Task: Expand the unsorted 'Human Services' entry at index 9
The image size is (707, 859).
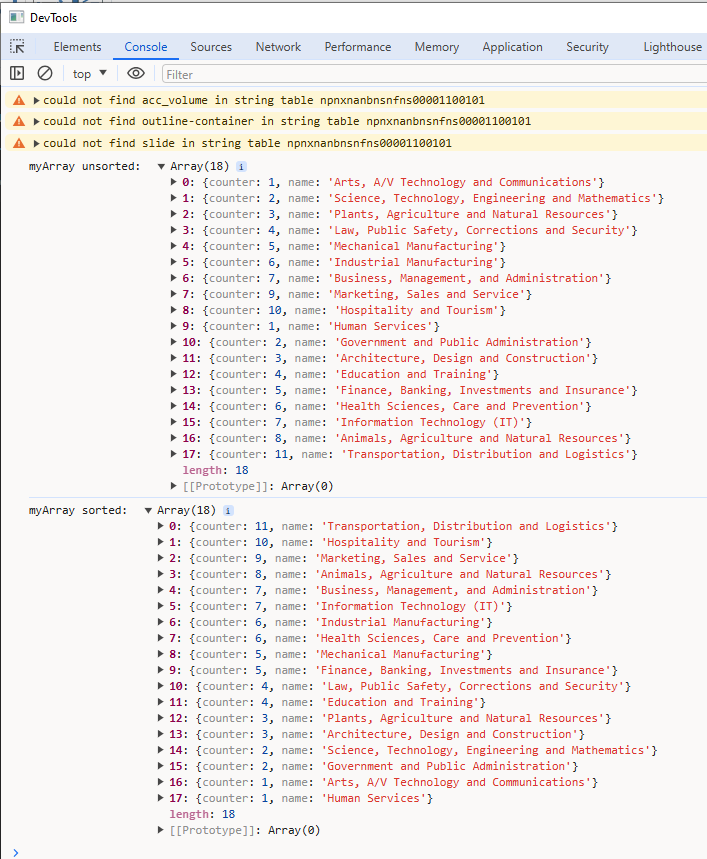Action: point(176,326)
